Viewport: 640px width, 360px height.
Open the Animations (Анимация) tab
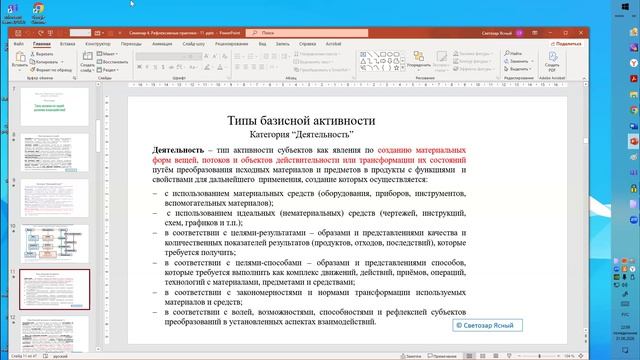tap(162, 44)
